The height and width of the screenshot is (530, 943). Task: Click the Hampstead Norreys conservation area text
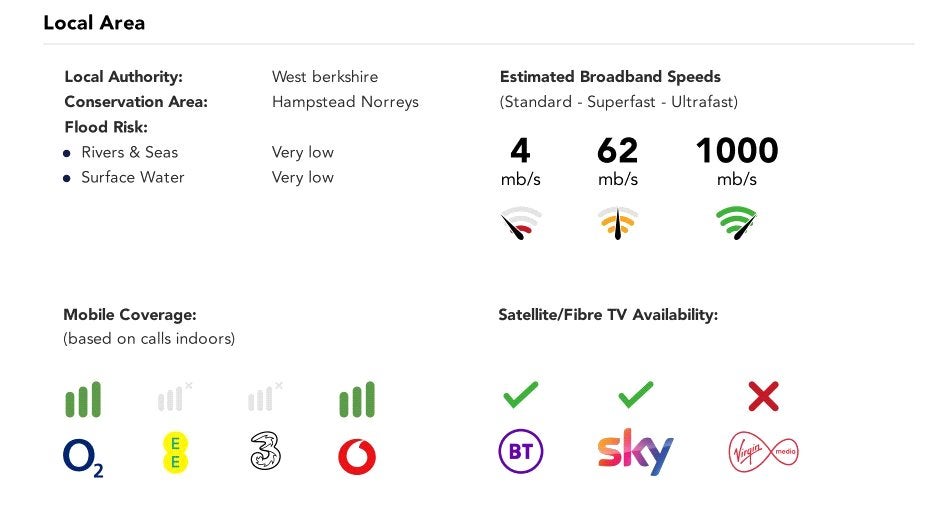click(x=345, y=102)
